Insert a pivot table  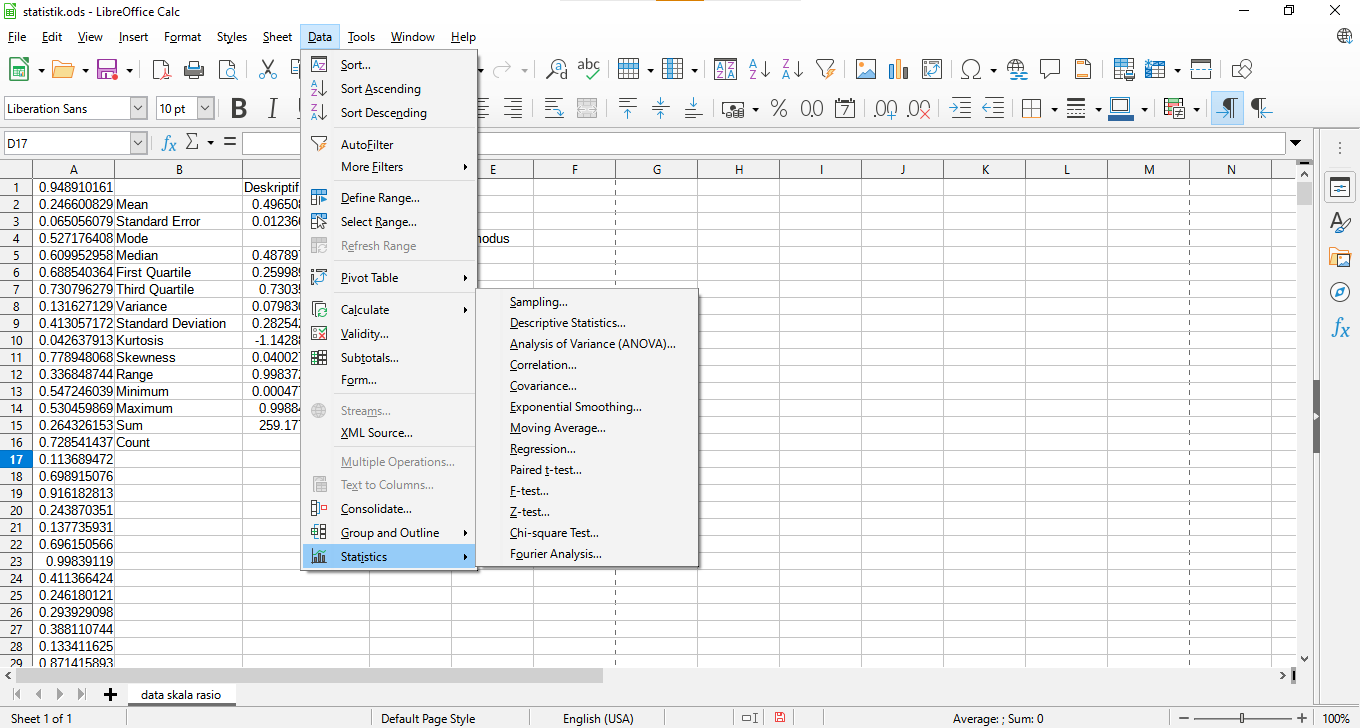pyautogui.click(x=929, y=69)
